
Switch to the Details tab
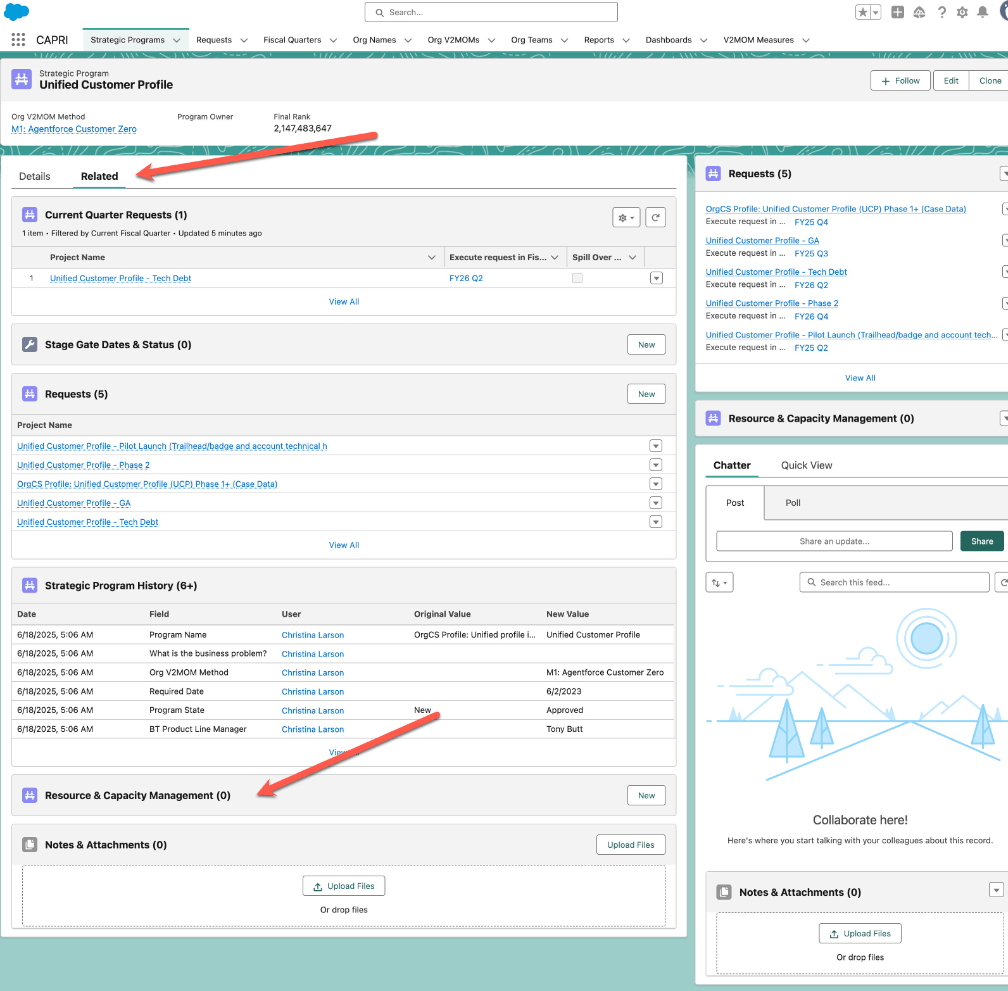click(x=35, y=176)
